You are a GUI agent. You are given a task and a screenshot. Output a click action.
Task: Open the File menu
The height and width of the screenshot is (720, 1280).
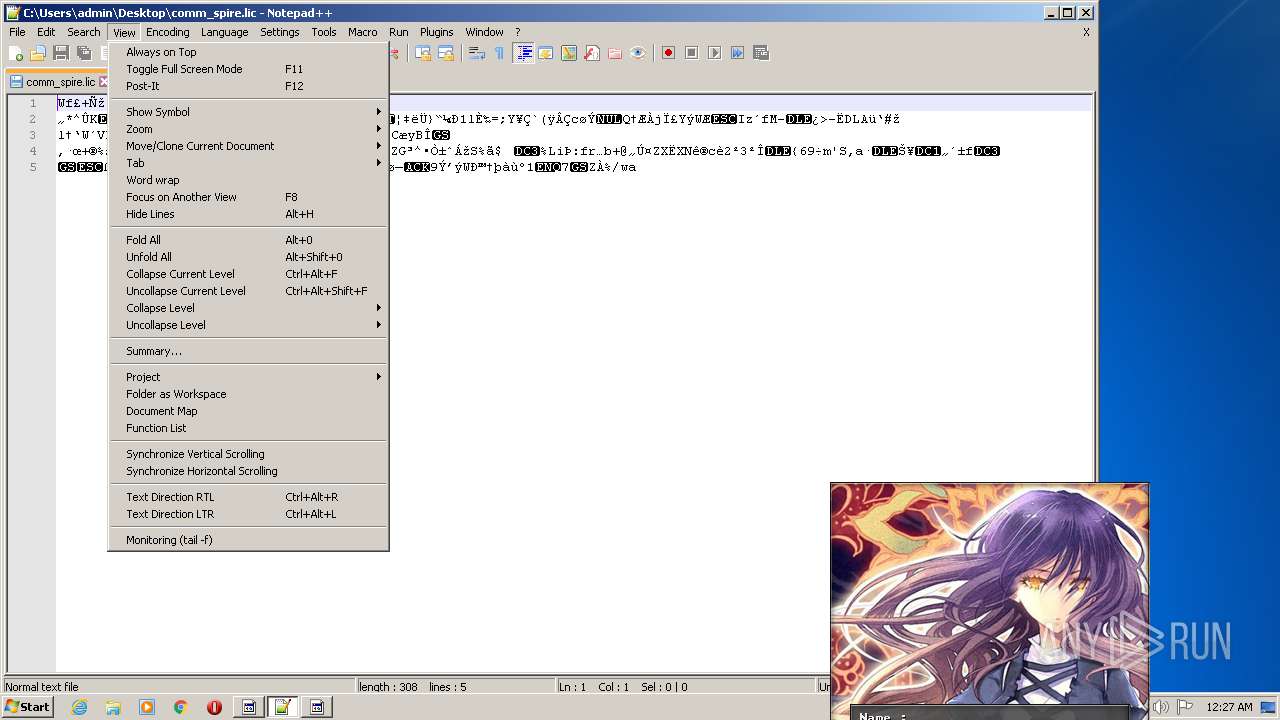pyautogui.click(x=17, y=32)
